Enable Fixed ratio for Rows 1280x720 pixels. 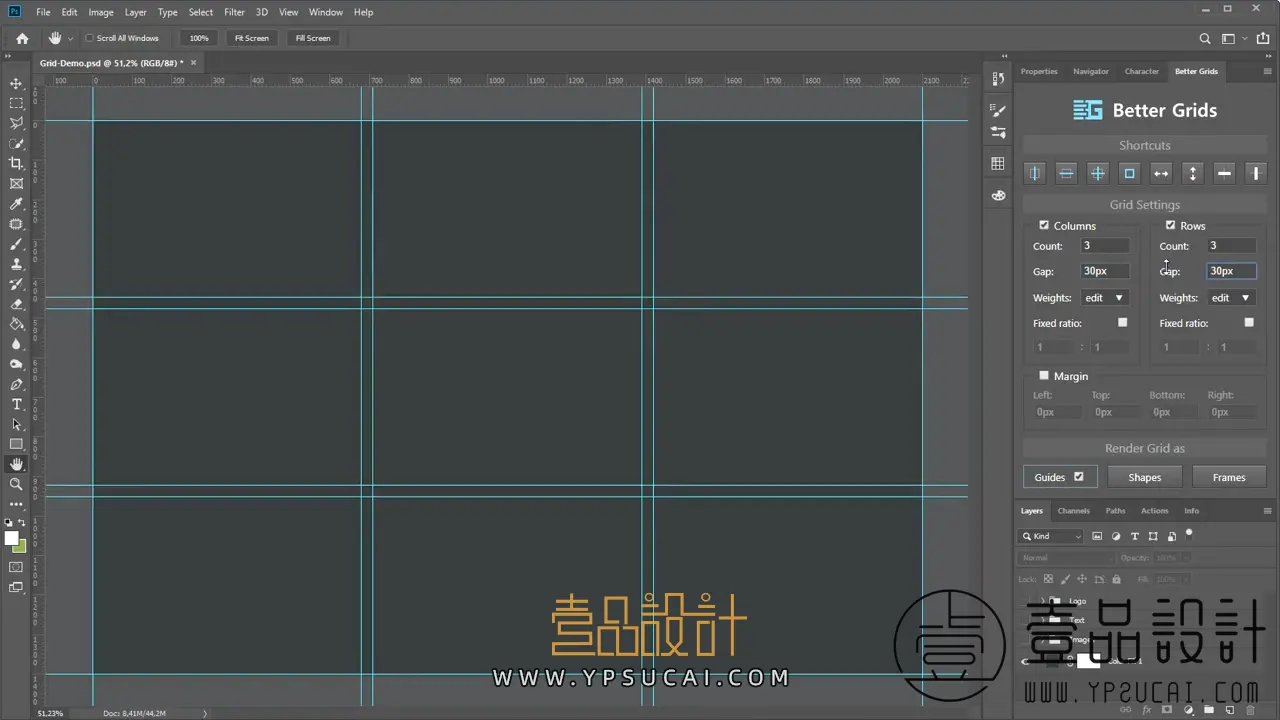click(x=1248, y=322)
